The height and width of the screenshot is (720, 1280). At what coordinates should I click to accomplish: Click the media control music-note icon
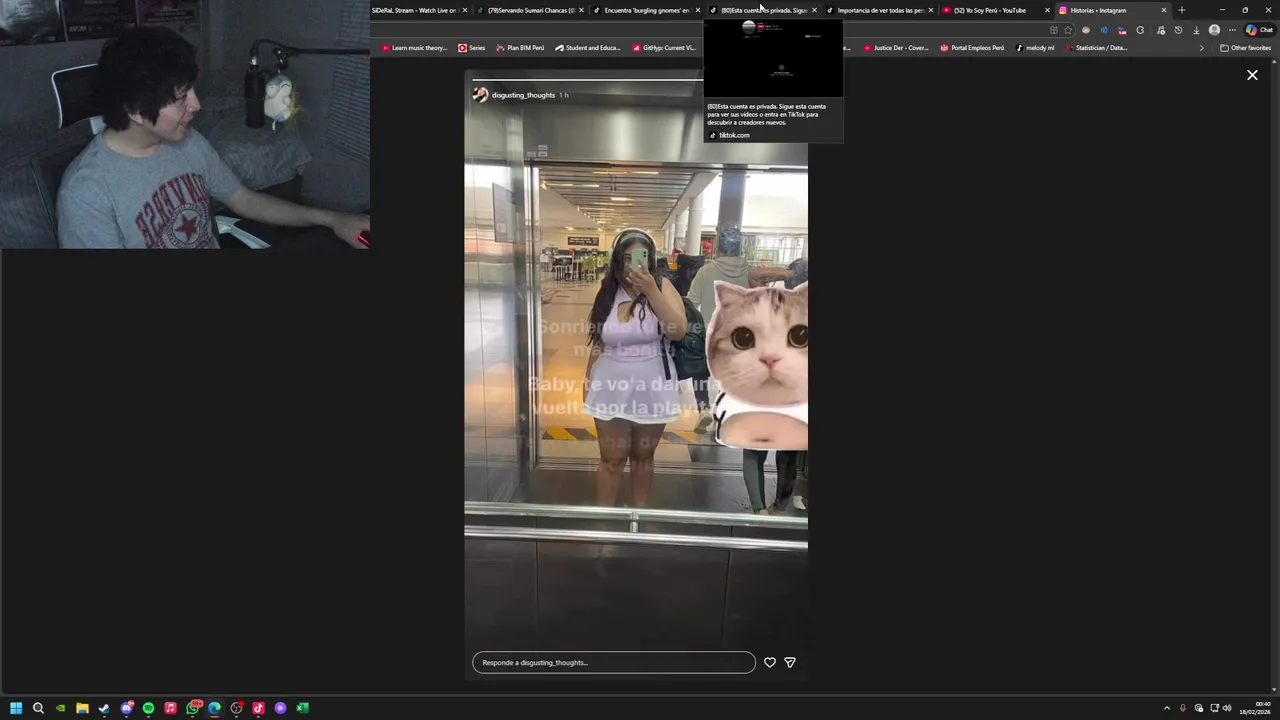click(1160, 30)
